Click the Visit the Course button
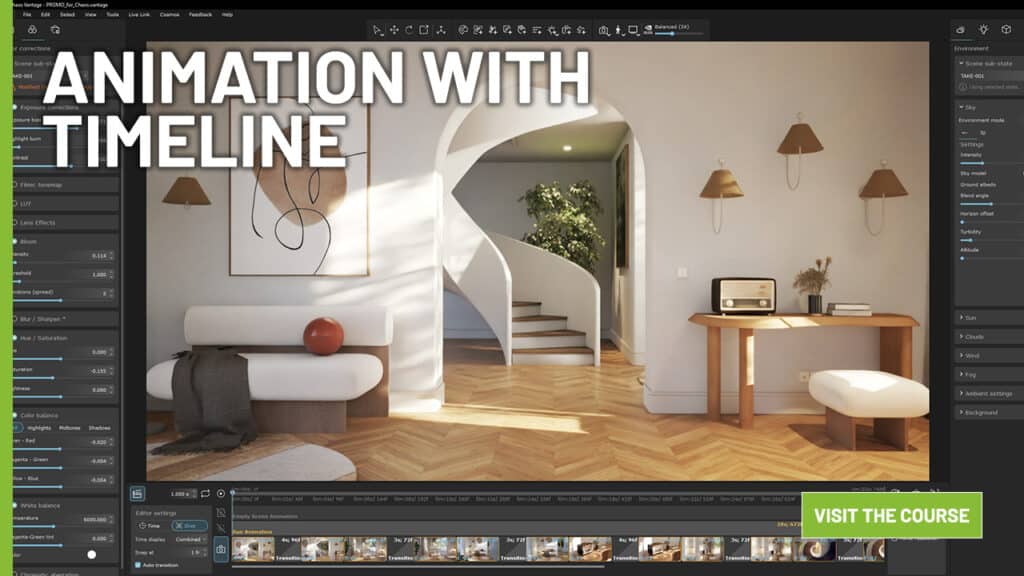Image resolution: width=1024 pixels, height=576 pixels. coord(891,515)
